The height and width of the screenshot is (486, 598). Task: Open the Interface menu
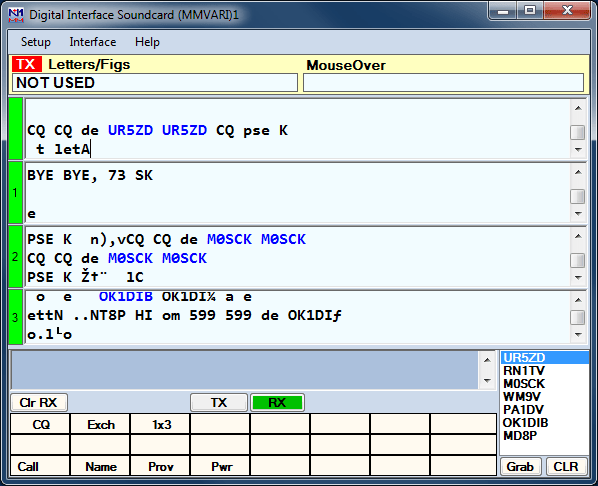pyautogui.click(x=93, y=42)
